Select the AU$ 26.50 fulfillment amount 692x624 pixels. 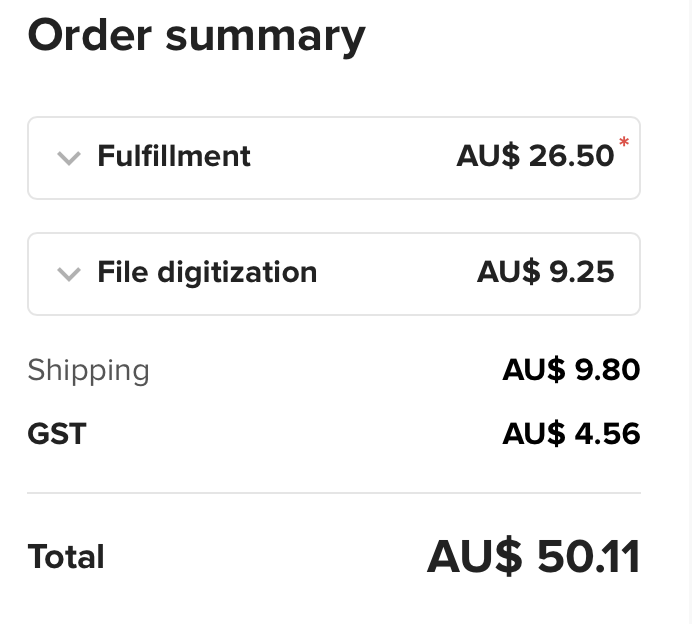coord(535,156)
